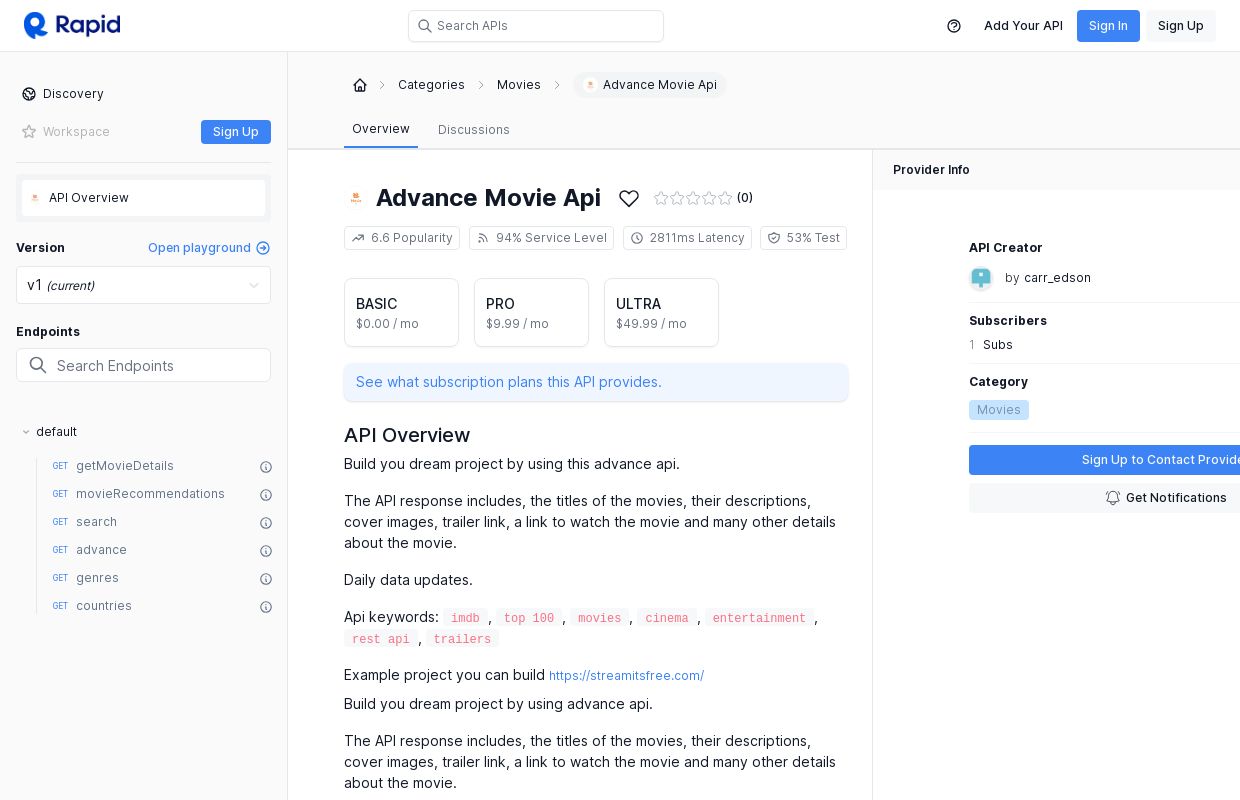The image size is (1240, 800).
Task: Select Advance Movie Api breadcrumb
Action: click(x=650, y=85)
